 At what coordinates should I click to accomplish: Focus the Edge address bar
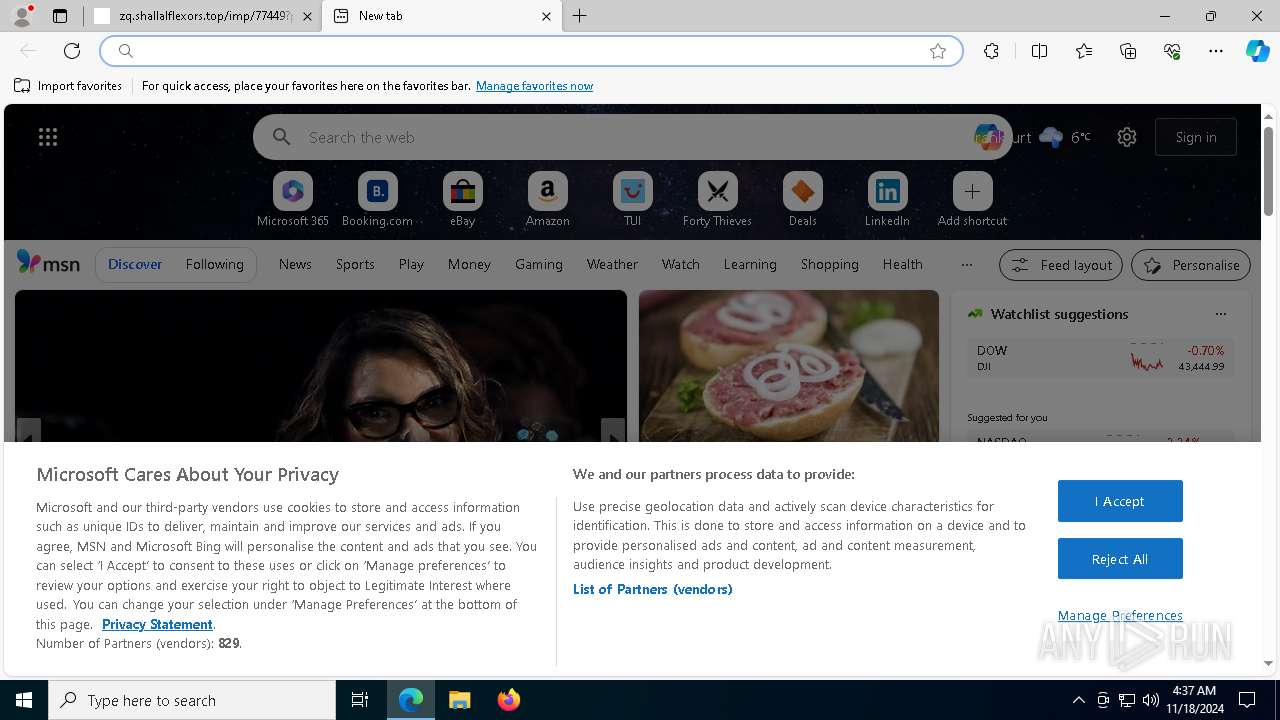[530, 51]
